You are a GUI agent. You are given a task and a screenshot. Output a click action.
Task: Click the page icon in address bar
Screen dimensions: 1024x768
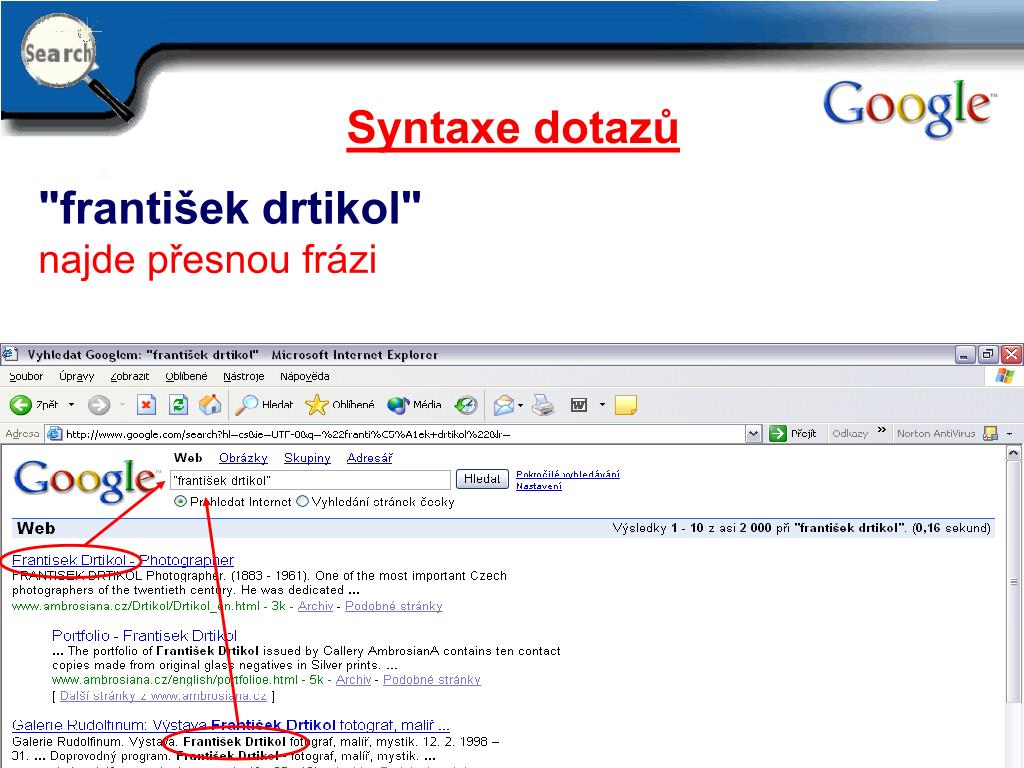pyautogui.click(x=56, y=434)
